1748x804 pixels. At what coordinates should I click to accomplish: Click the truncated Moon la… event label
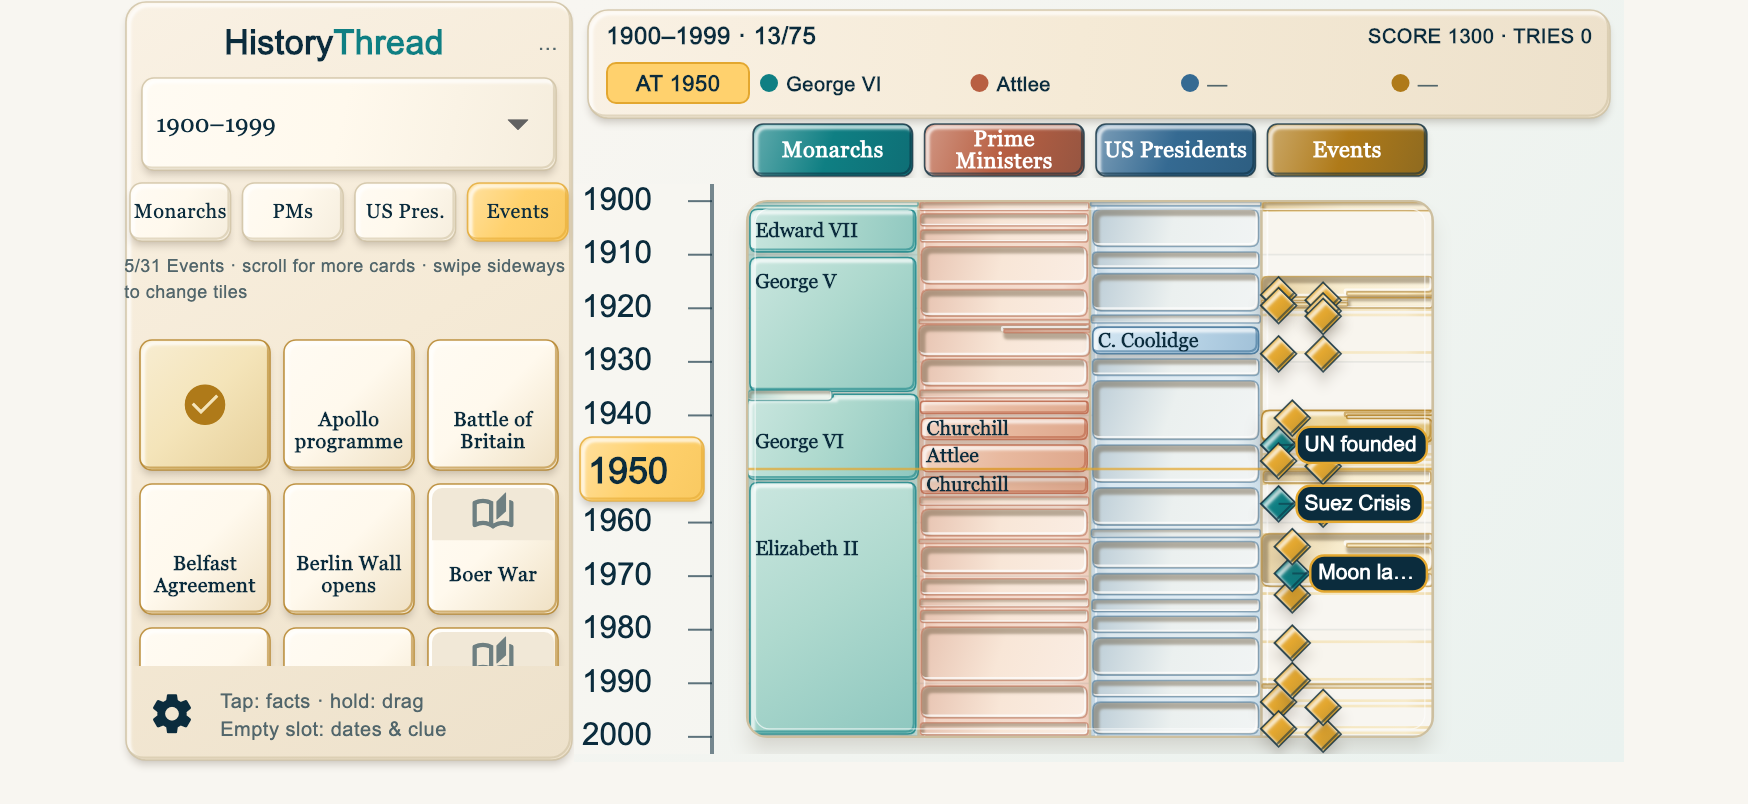point(1367,573)
